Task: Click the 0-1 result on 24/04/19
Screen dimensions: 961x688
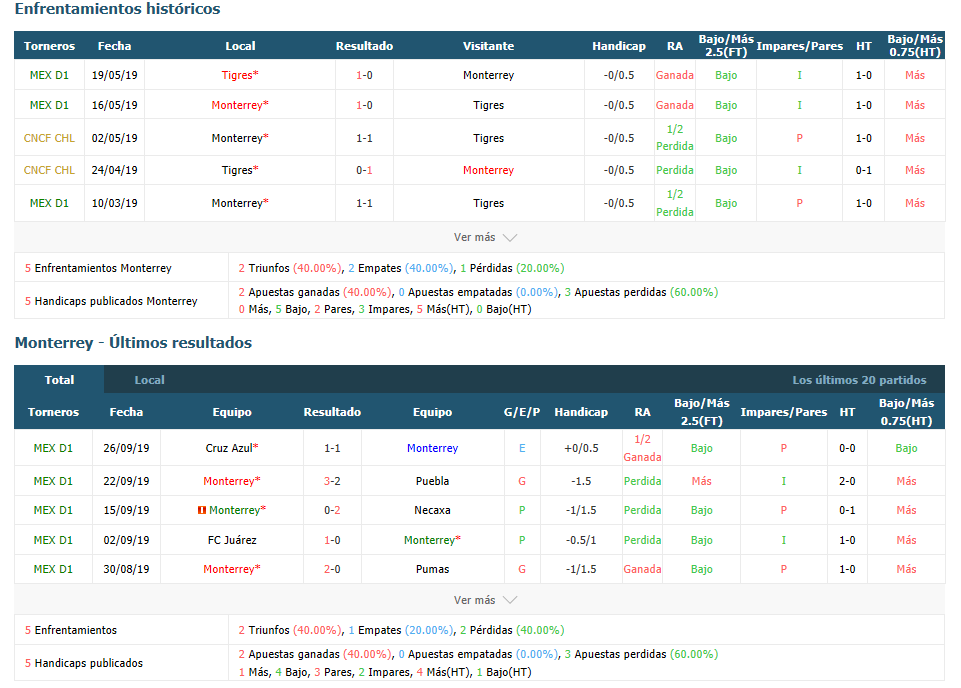Action: (364, 170)
